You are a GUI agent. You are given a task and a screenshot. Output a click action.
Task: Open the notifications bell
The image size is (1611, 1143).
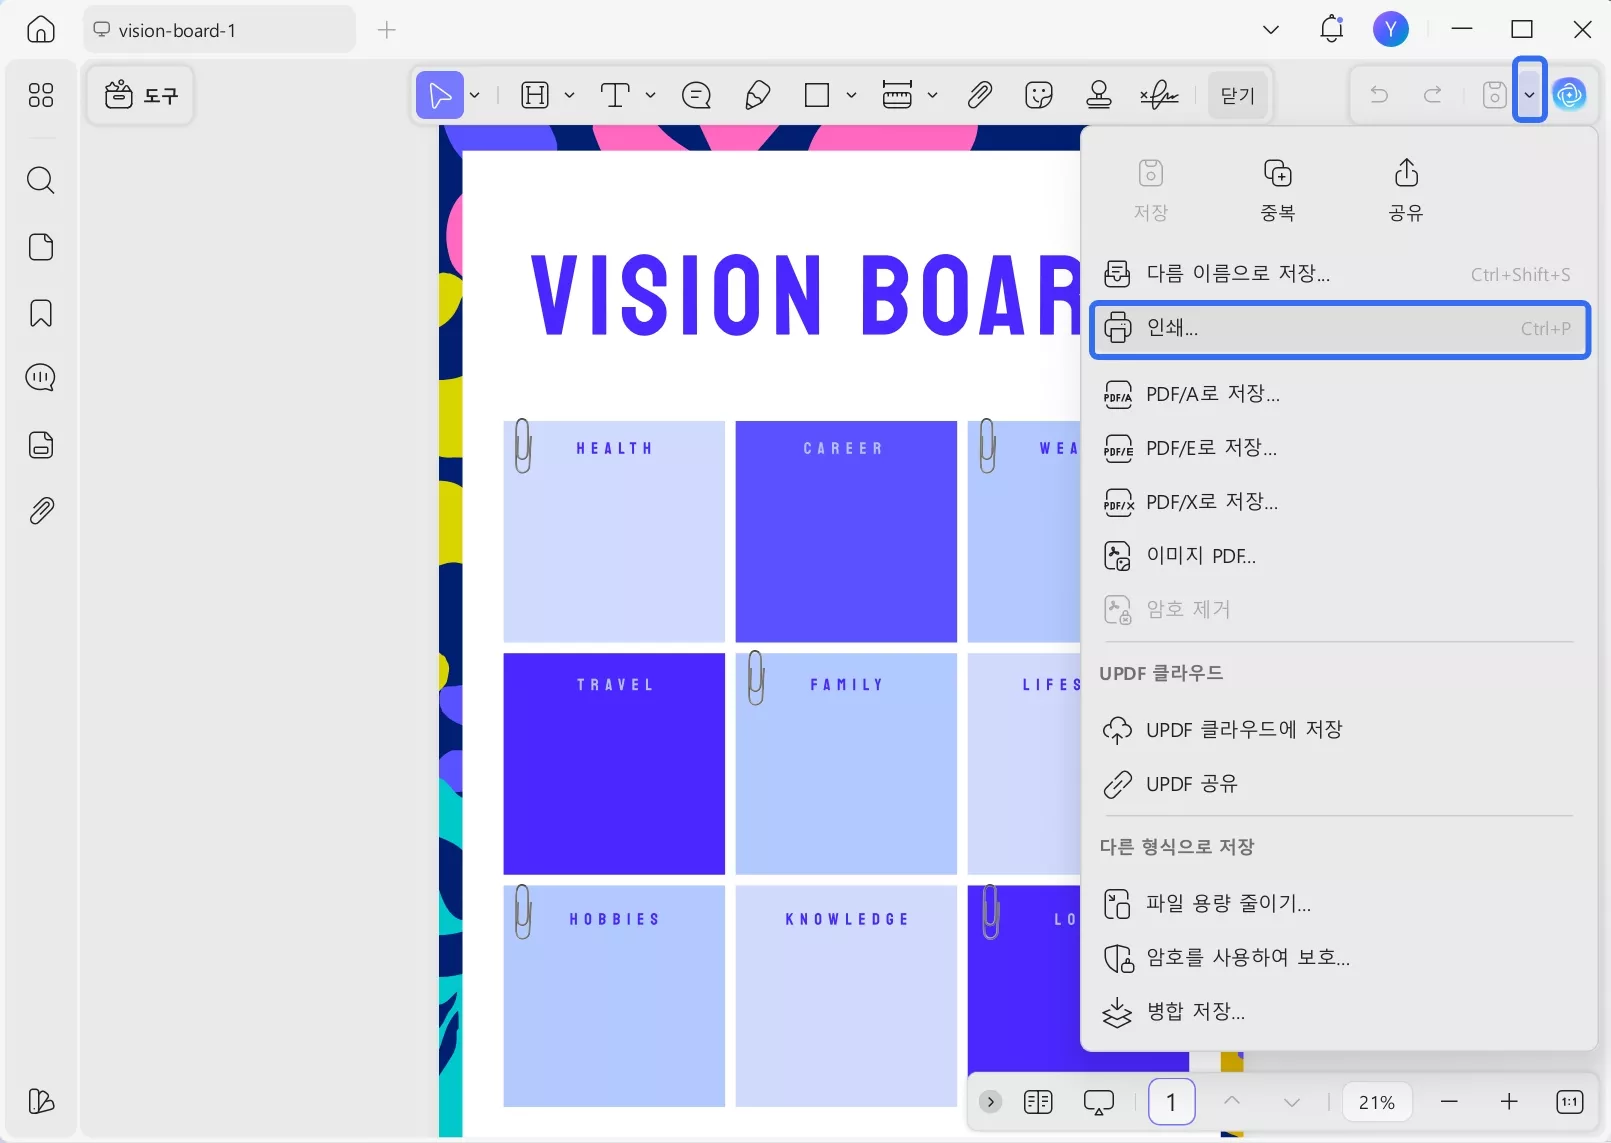tap(1332, 30)
